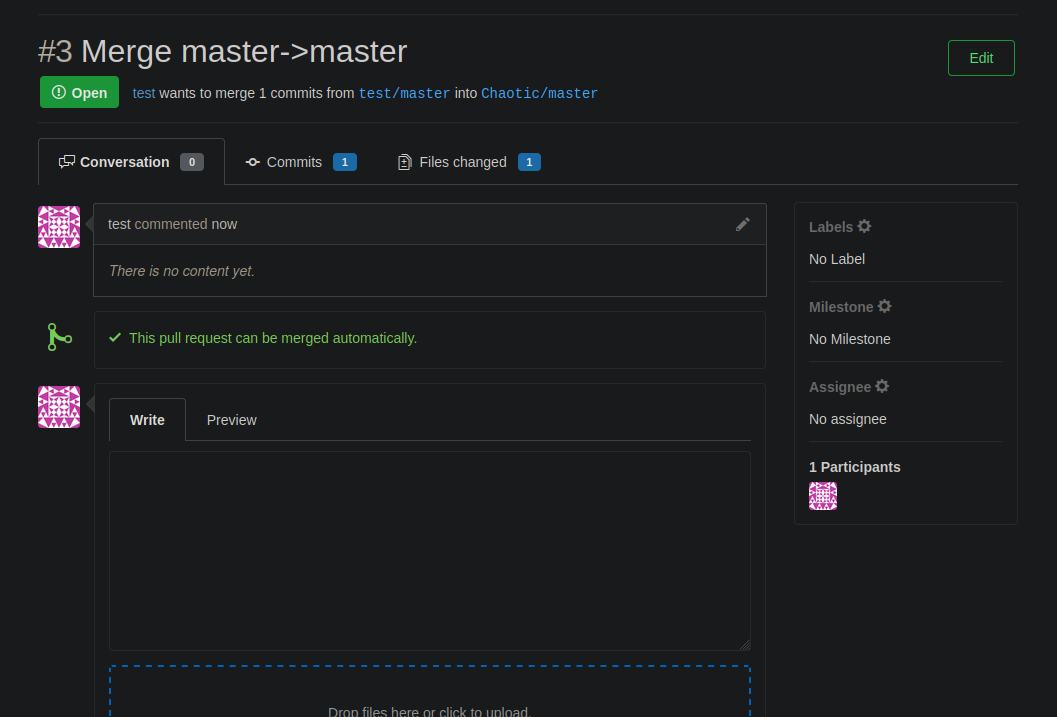Open the Chaotic/master branch link
The height and width of the screenshot is (717, 1057).
[x=539, y=94]
